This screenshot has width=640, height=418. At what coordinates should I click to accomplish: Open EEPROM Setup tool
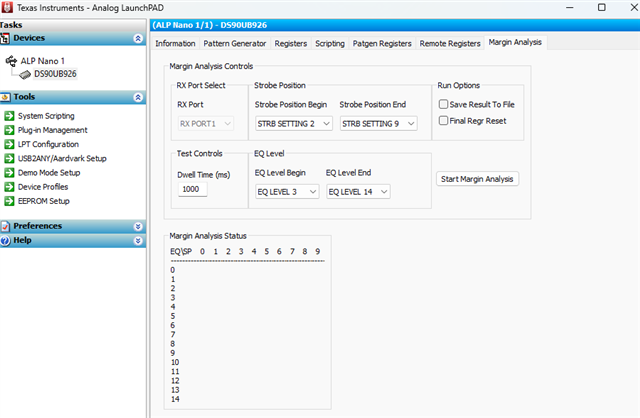(x=44, y=201)
